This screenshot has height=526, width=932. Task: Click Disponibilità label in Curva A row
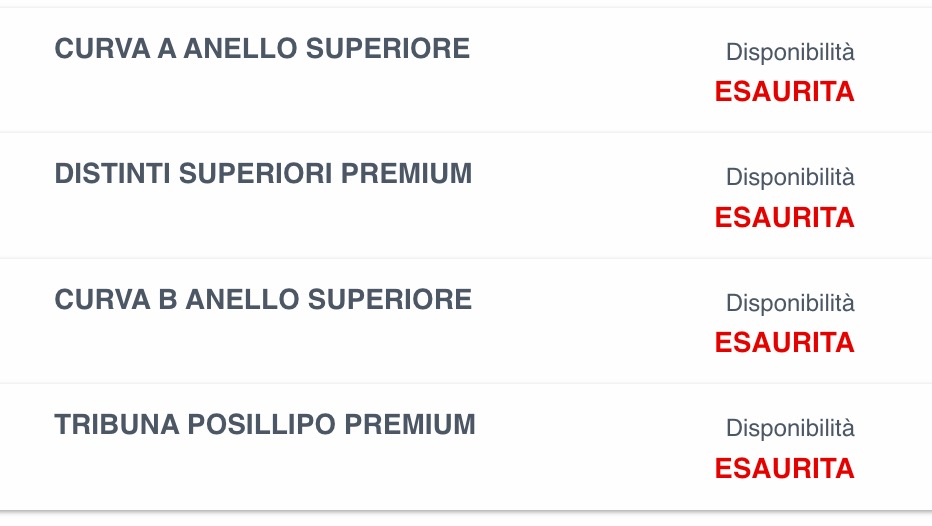click(x=790, y=52)
